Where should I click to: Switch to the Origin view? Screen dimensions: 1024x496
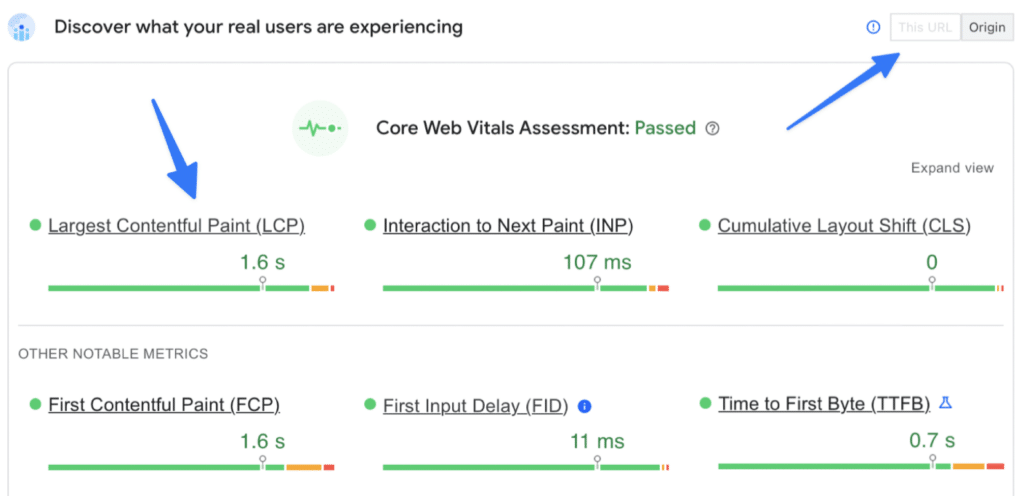point(987,27)
